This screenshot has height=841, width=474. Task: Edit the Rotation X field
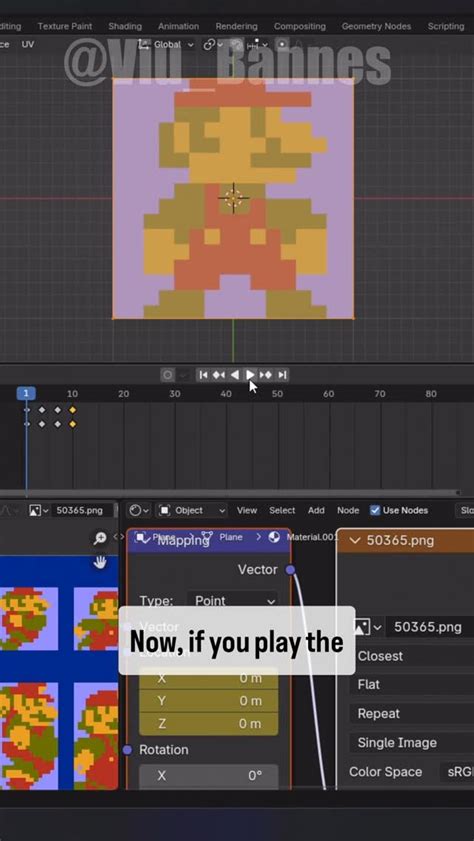(x=209, y=776)
